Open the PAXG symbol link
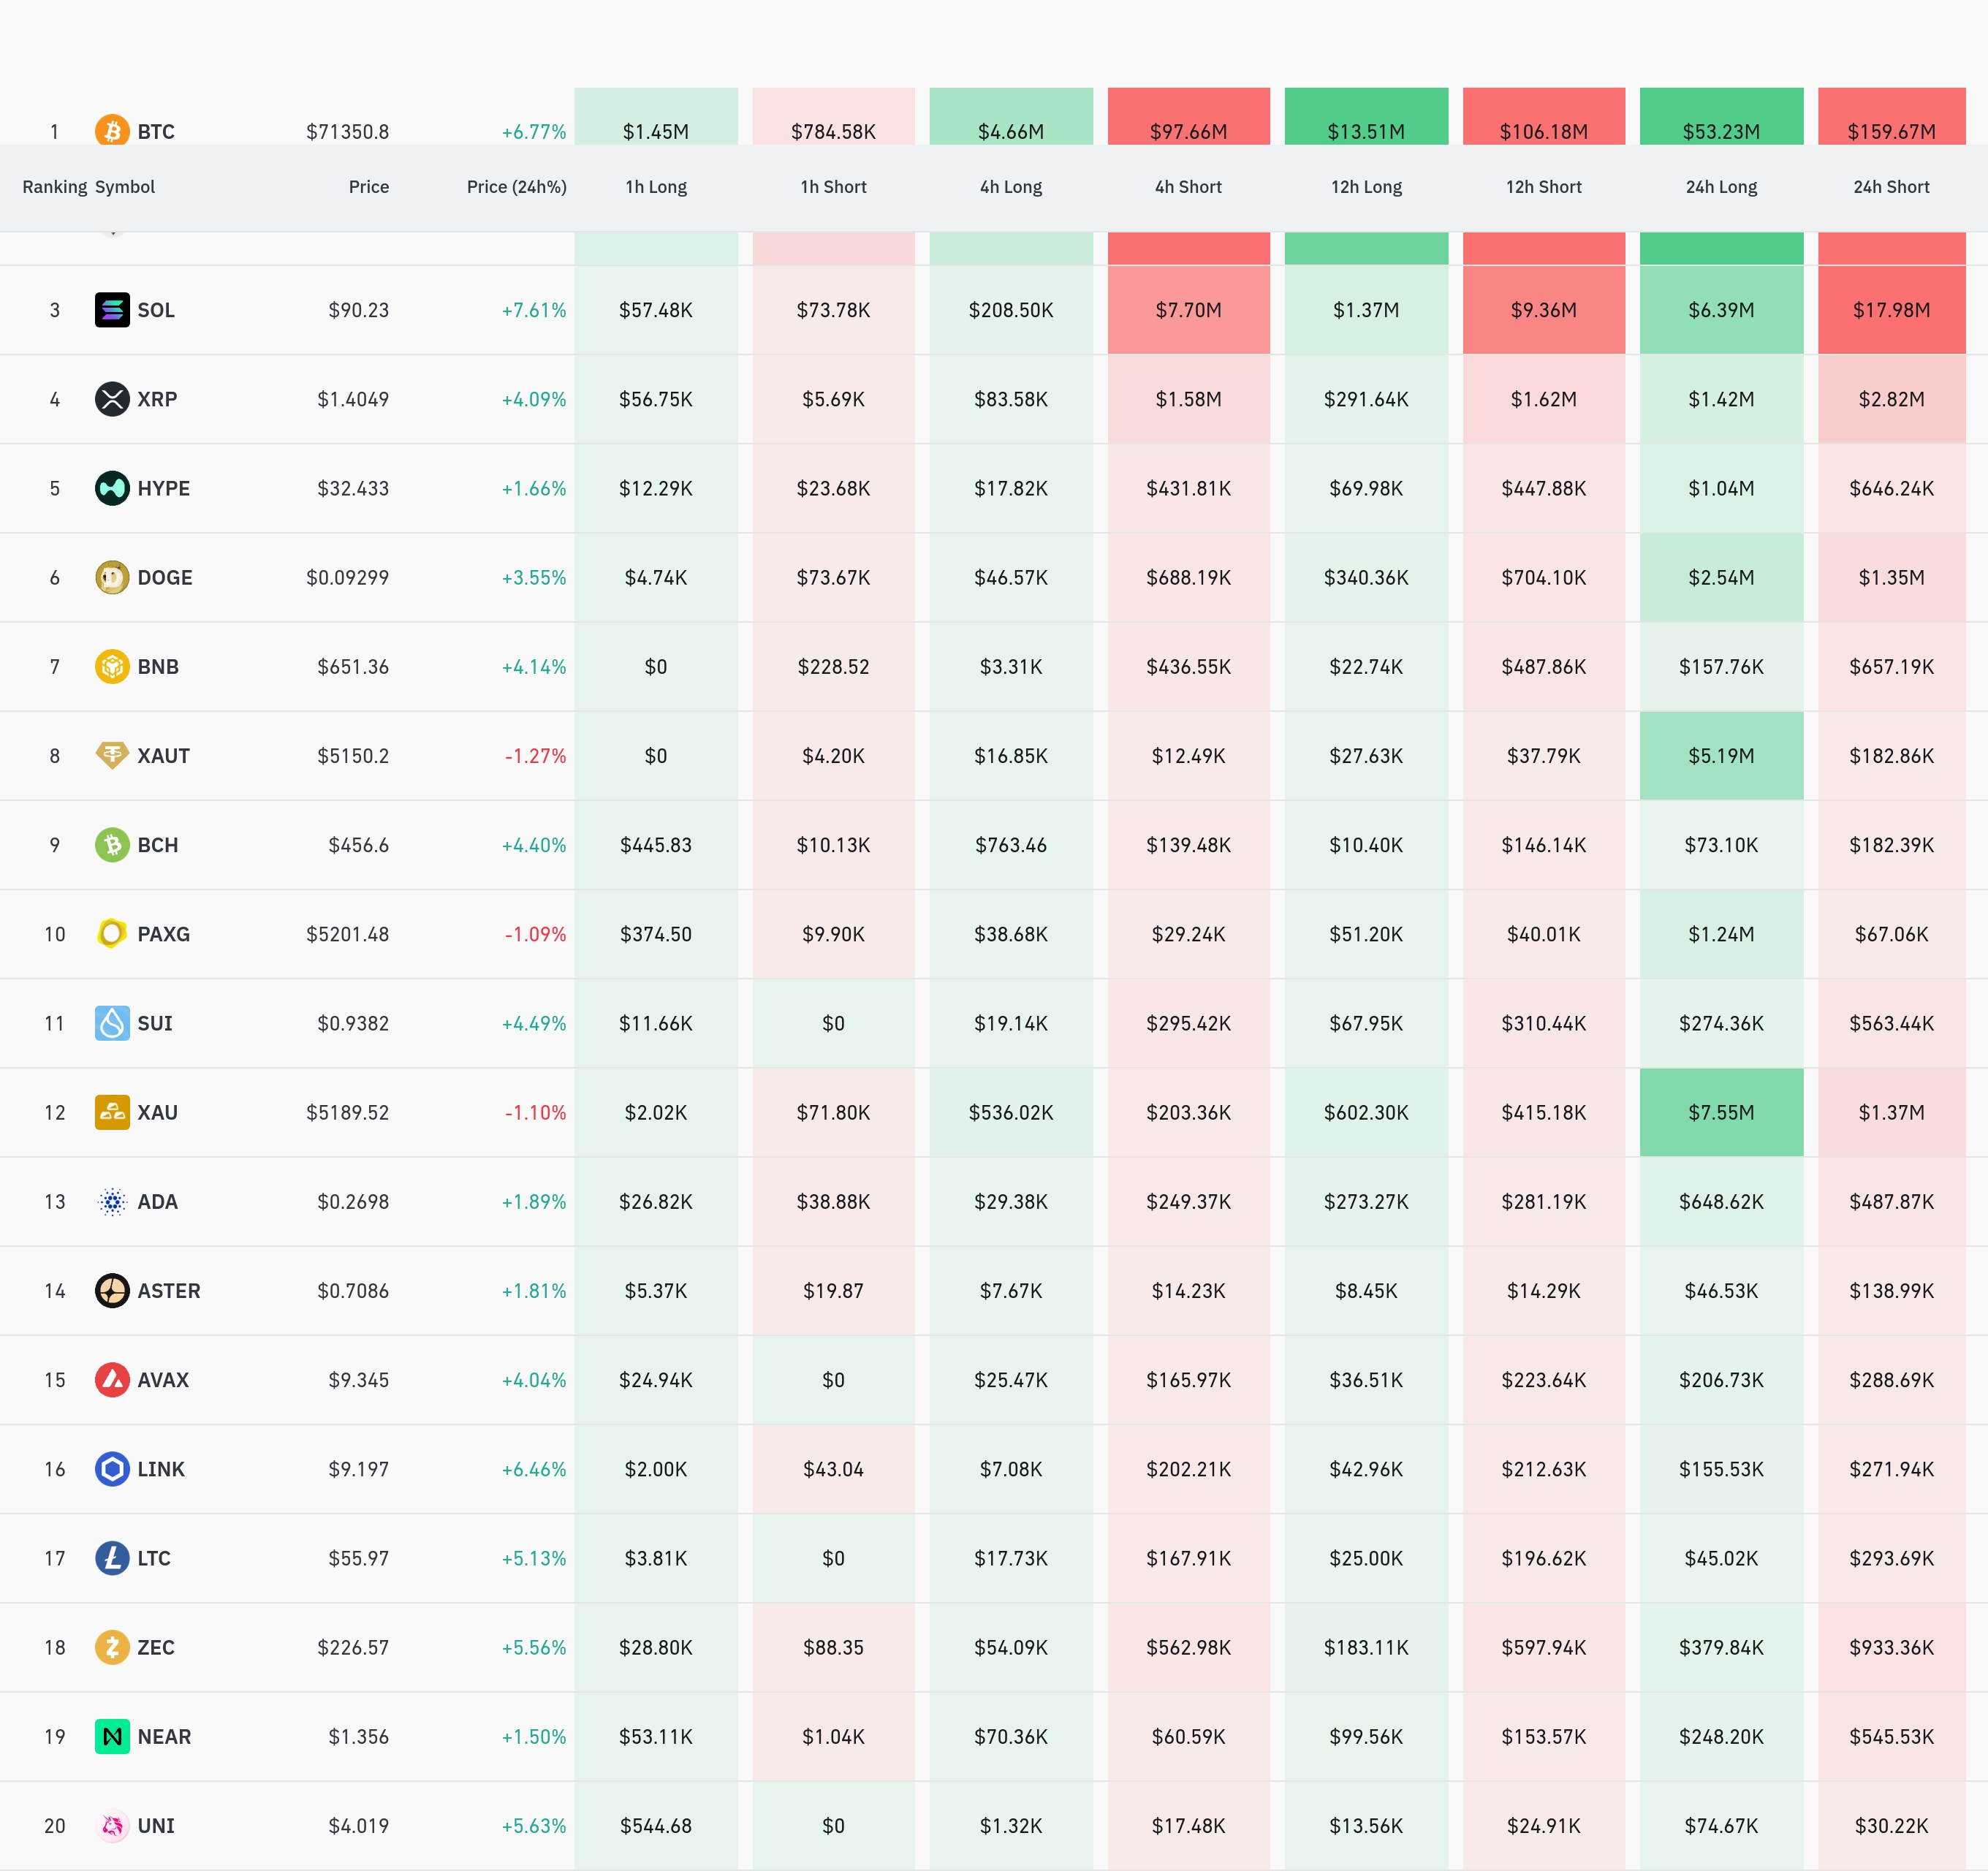Image resolution: width=1988 pixels, height=1871 pixels. 163,934
